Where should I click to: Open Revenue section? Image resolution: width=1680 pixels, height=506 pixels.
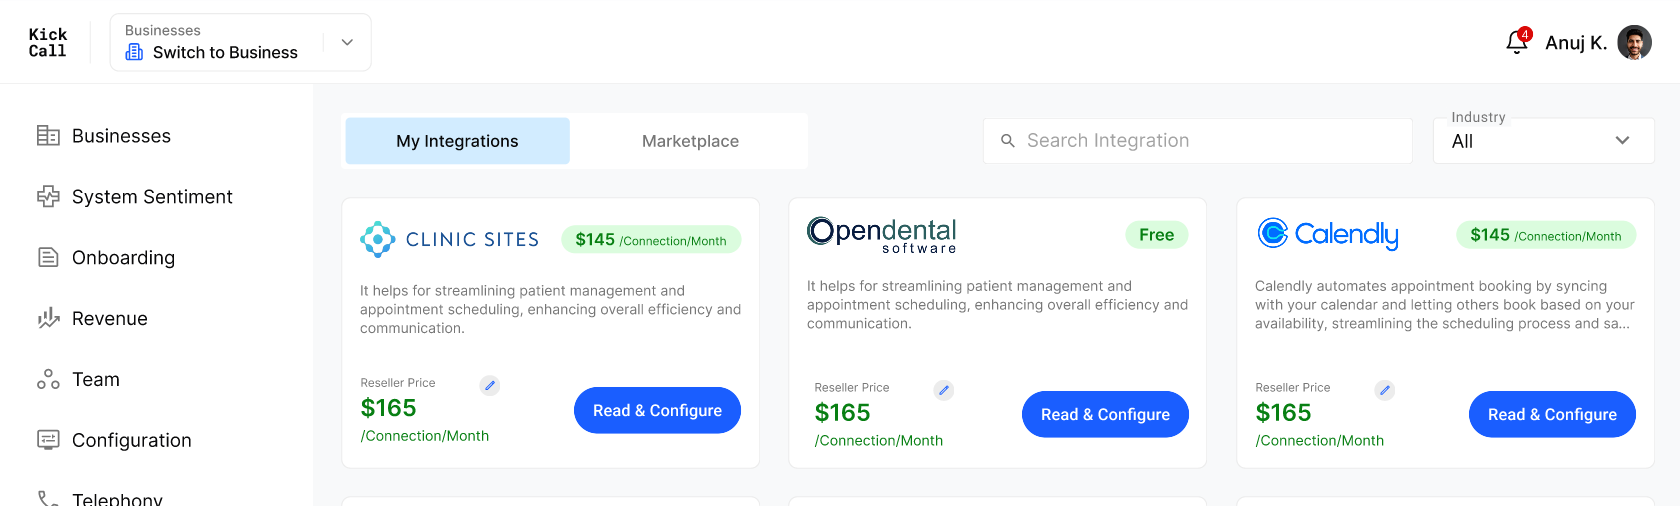pyautogui.click(x=110, y=319)
